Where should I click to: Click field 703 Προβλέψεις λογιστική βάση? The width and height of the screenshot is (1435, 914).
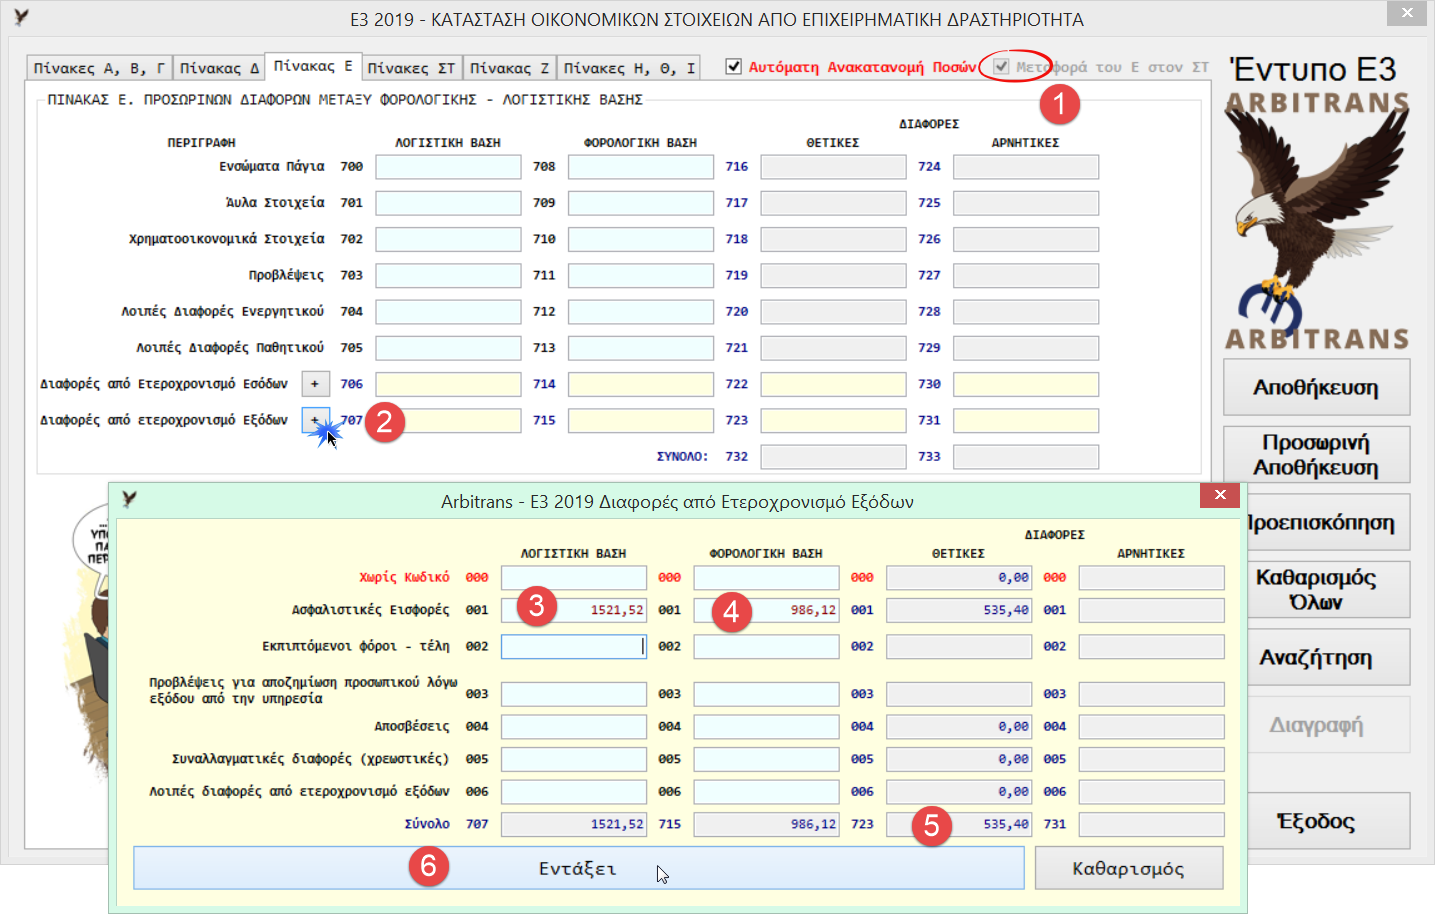pyautogui.click(x=448, y=275)
